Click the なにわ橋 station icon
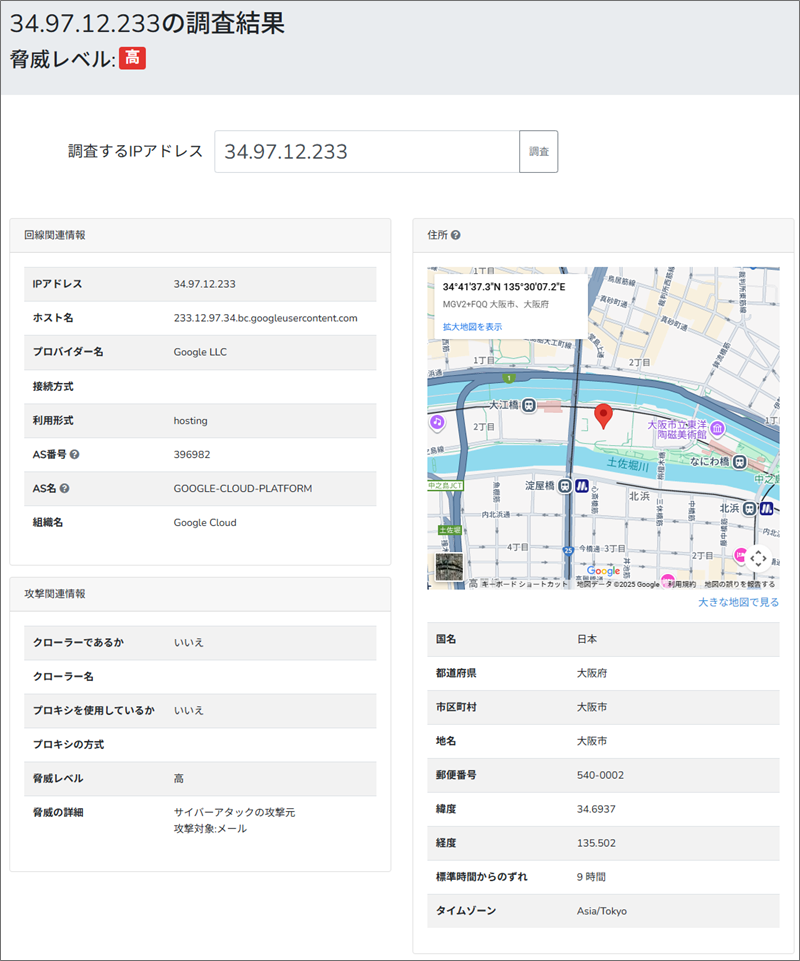 pyautogui.click(x=738, y=462)
